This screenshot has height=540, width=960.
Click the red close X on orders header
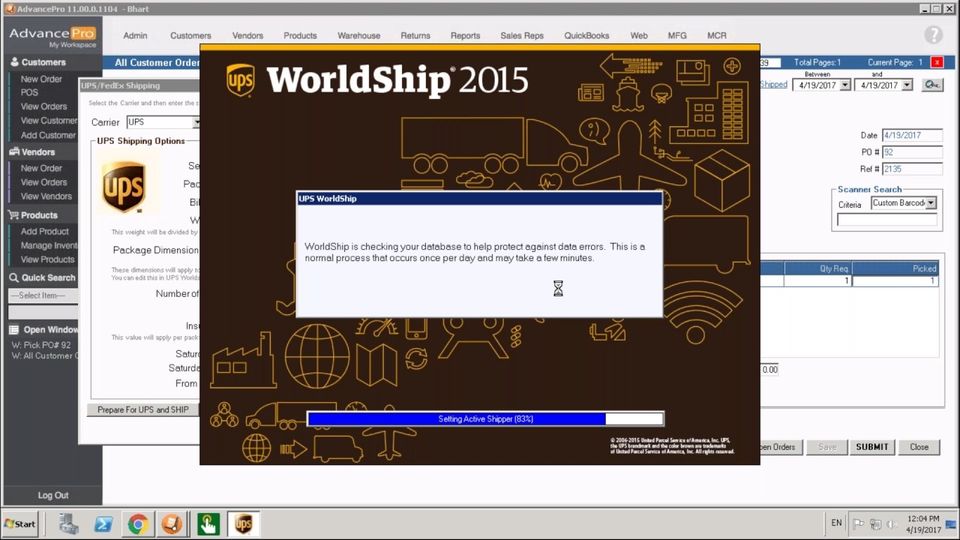[937, 62]
